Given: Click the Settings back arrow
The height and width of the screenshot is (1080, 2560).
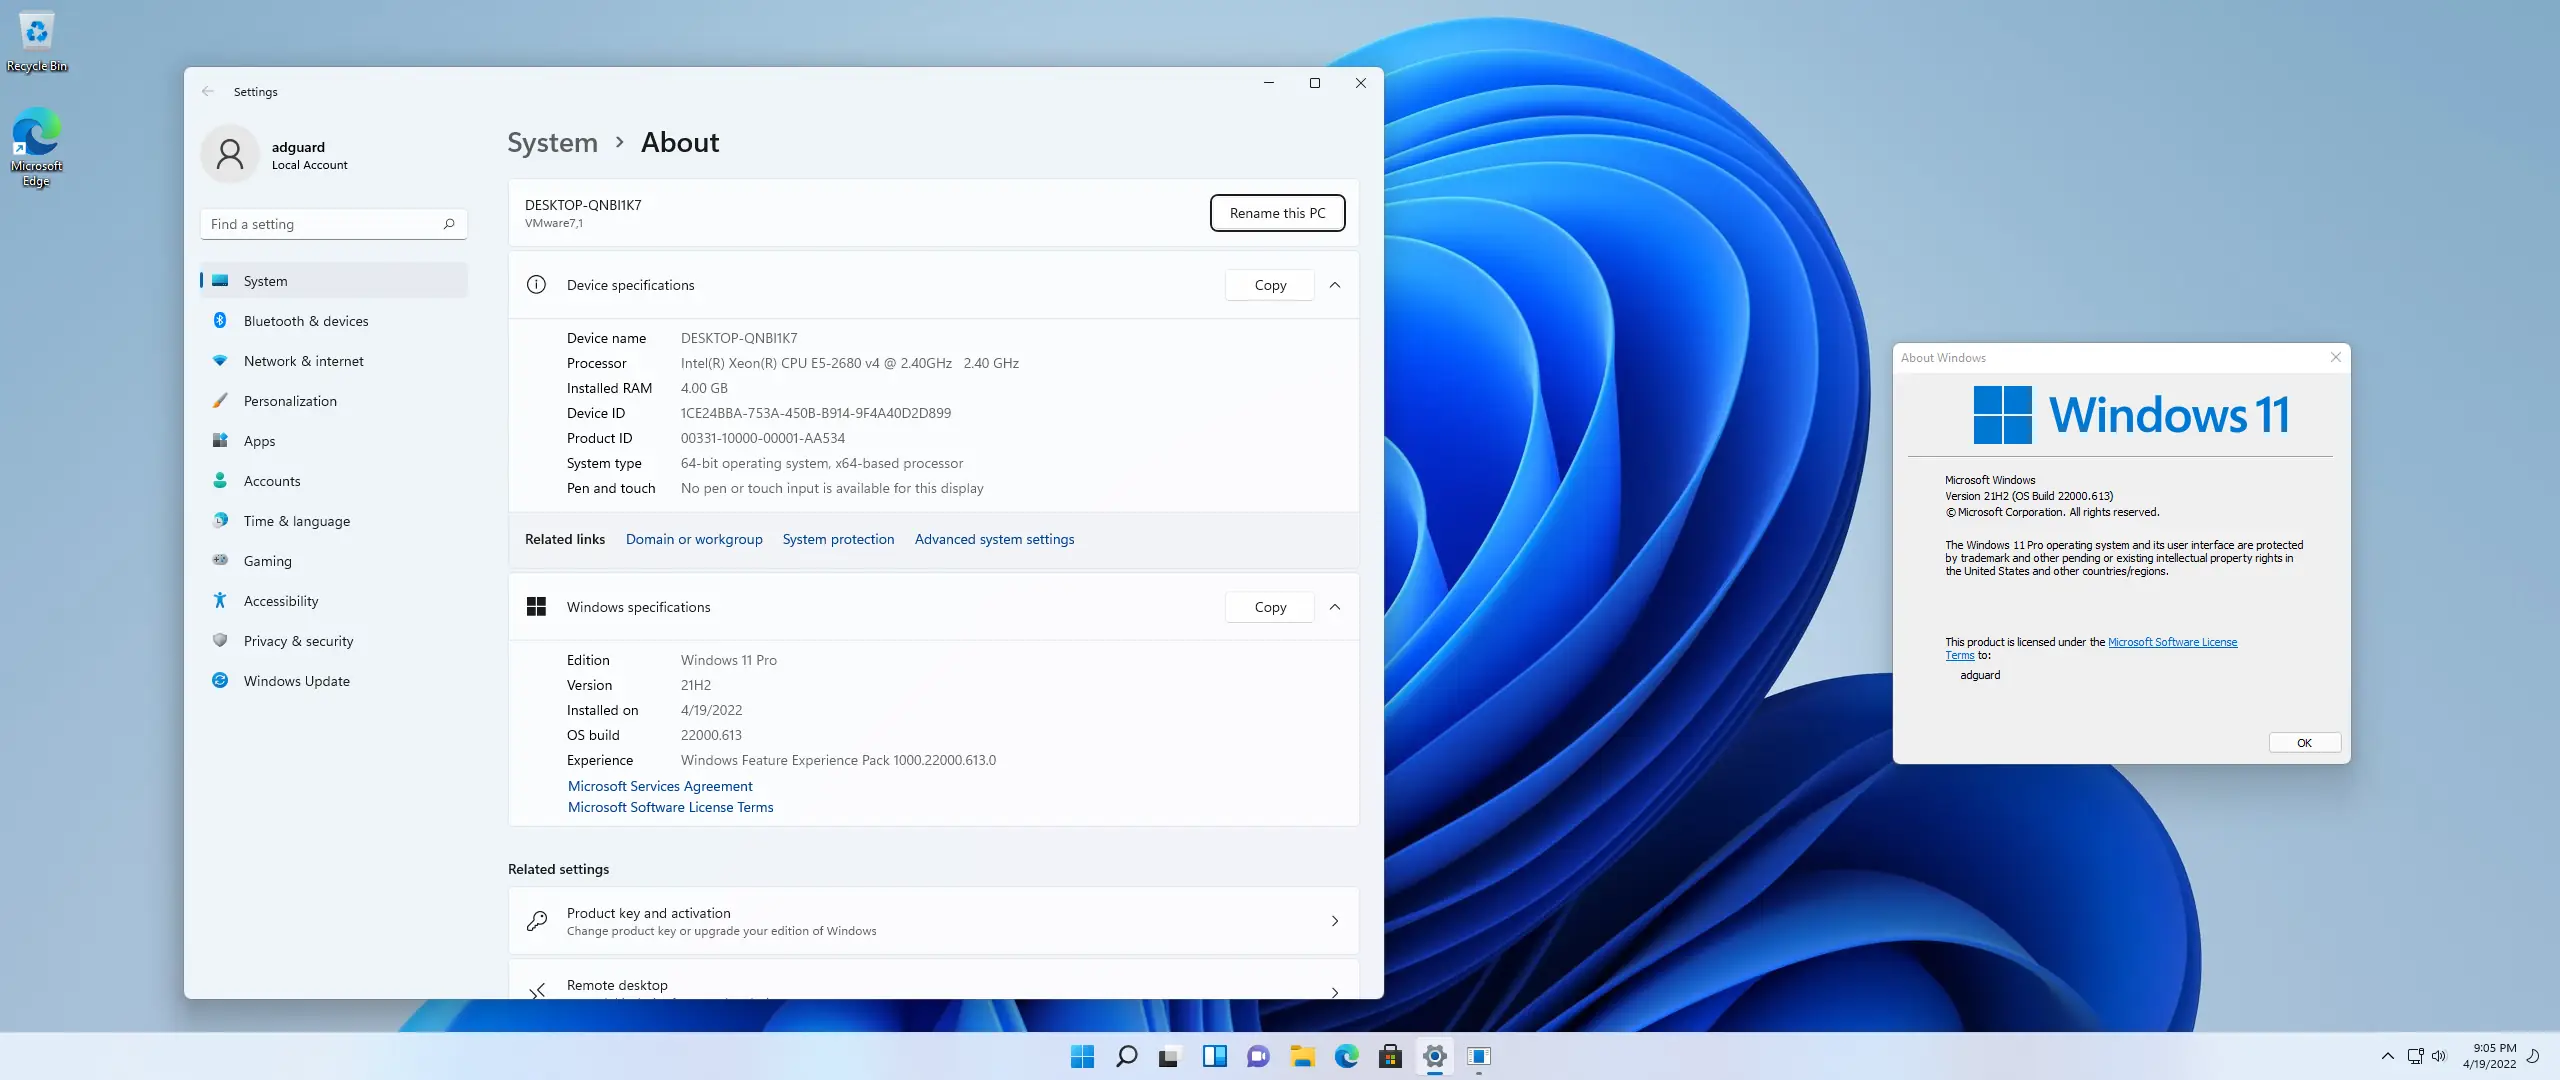Looking at the screenshot, I should [208, 91].
